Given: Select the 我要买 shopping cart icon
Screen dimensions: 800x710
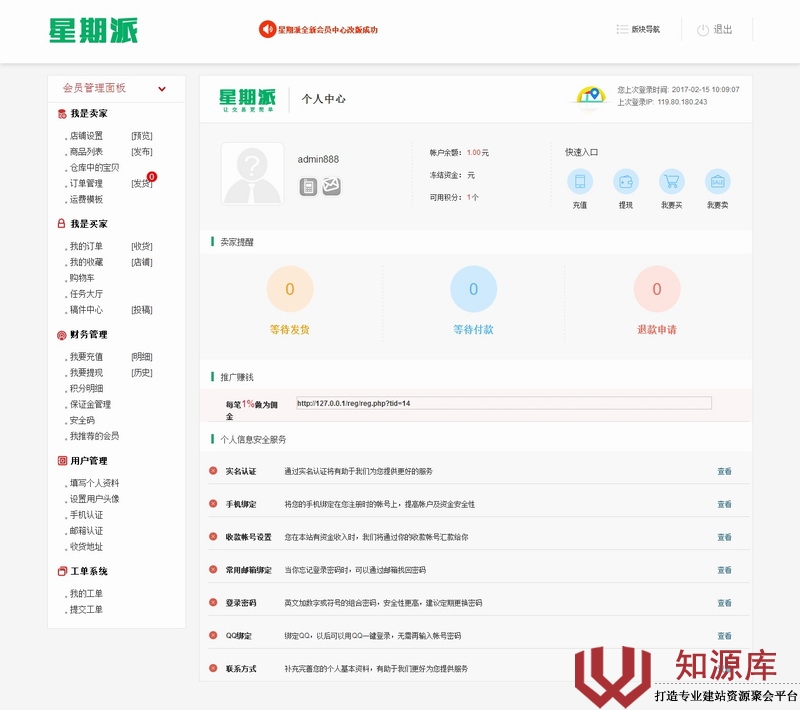Looking at the screenshot, I should [672, 182].
